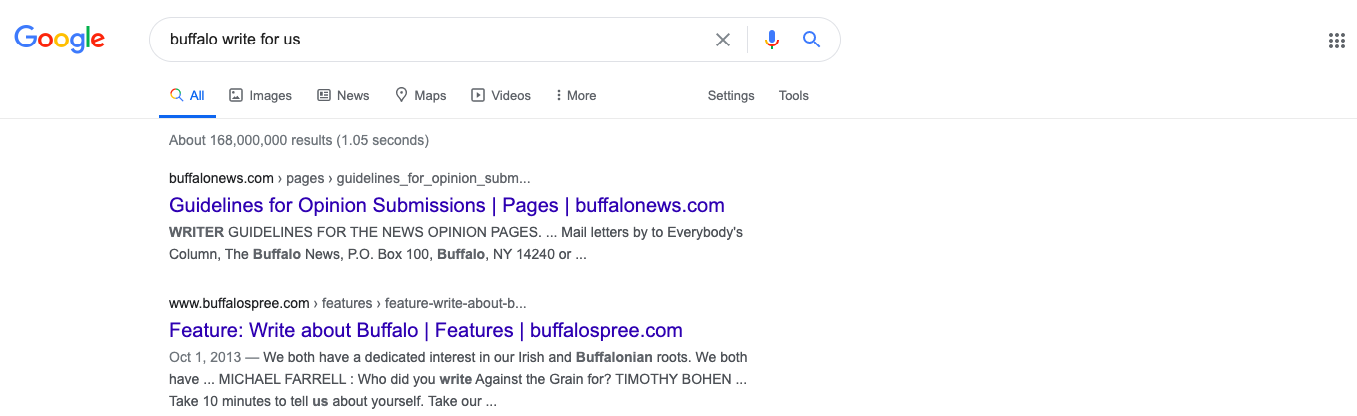Viewport: 1357px width, 416px height.
Task: Click the blue magnifier search button
Action: 811,39
